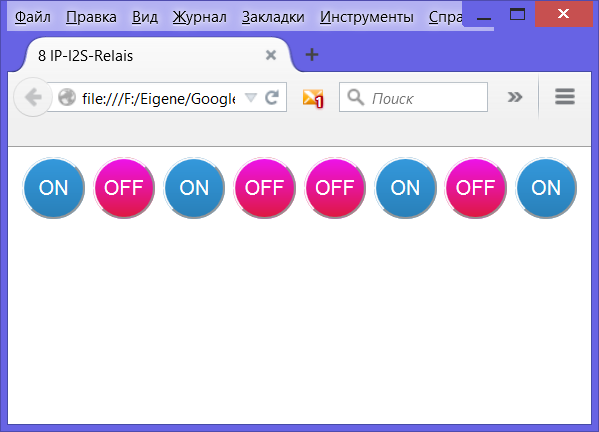Open the mail notification envelope icon
The height and width of the screenshot is (432, 599).
pyautogui.click(x=313, y=98)
